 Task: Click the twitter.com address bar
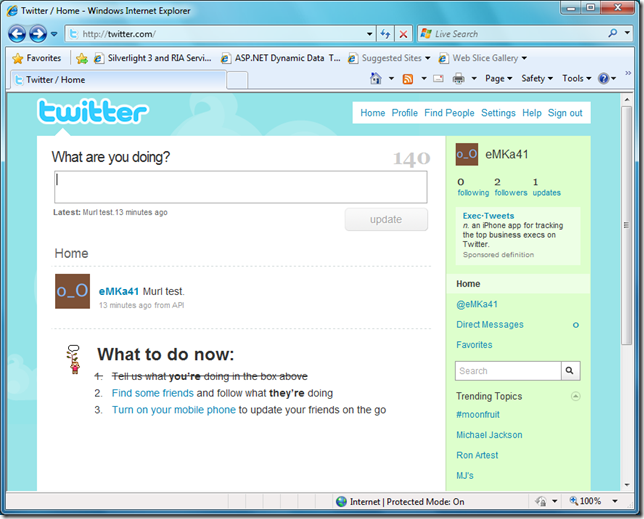point(218,34)
